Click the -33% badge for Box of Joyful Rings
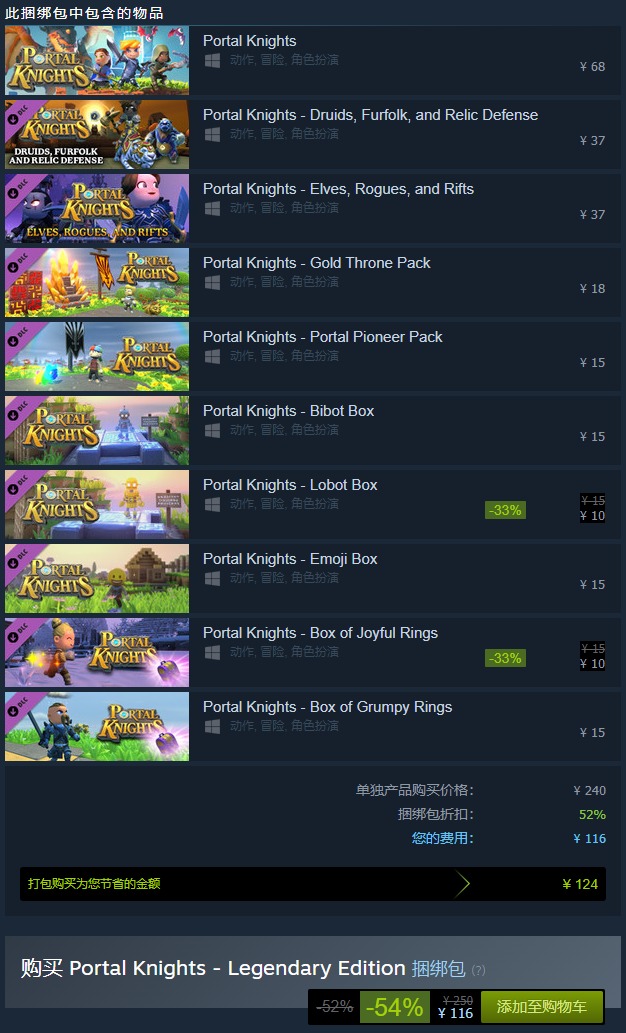626x1033 pixels. tap(505, 658)
